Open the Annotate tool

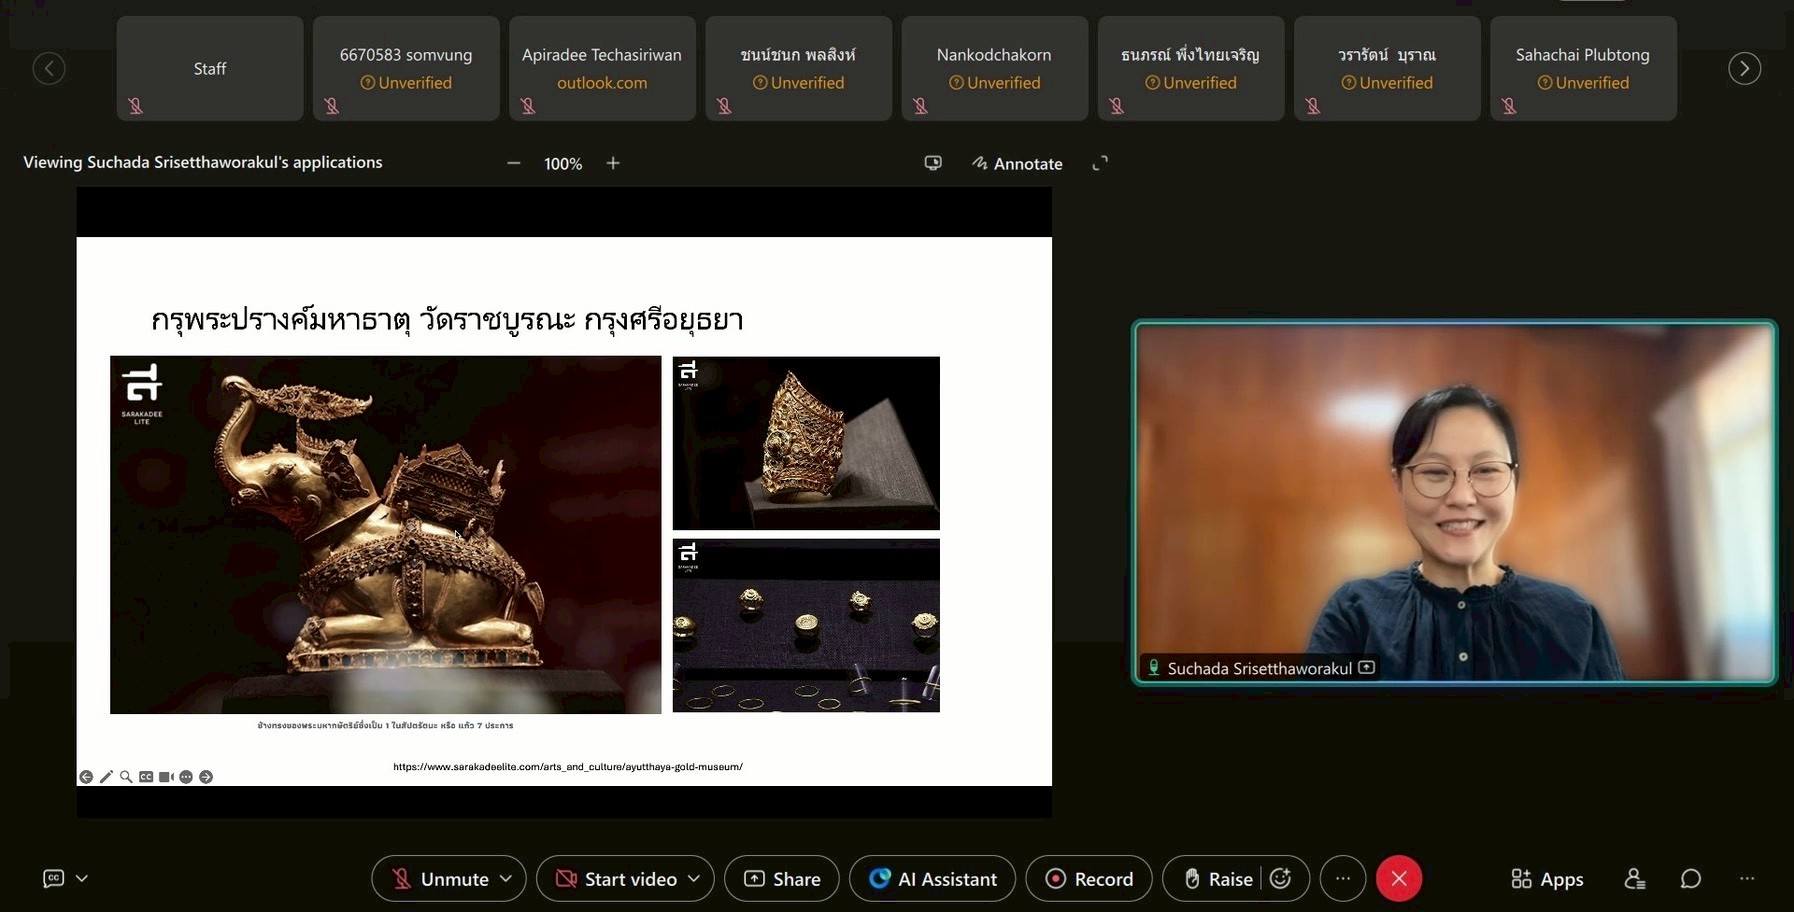coord(1017,163)
